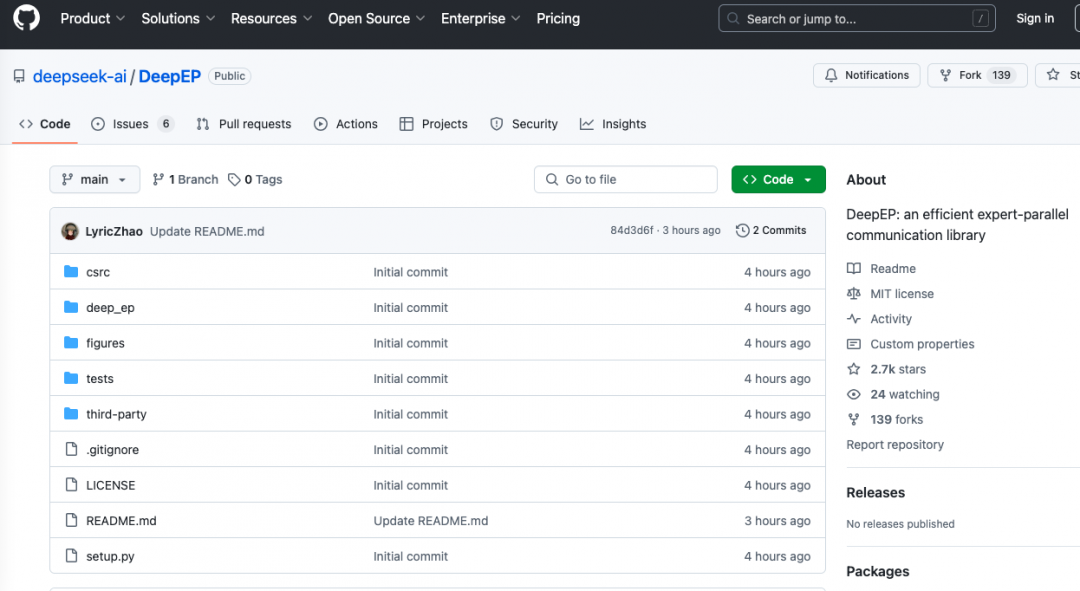Go to the Actions tab
The image size is (1080, 591).
tap(346, 124)
